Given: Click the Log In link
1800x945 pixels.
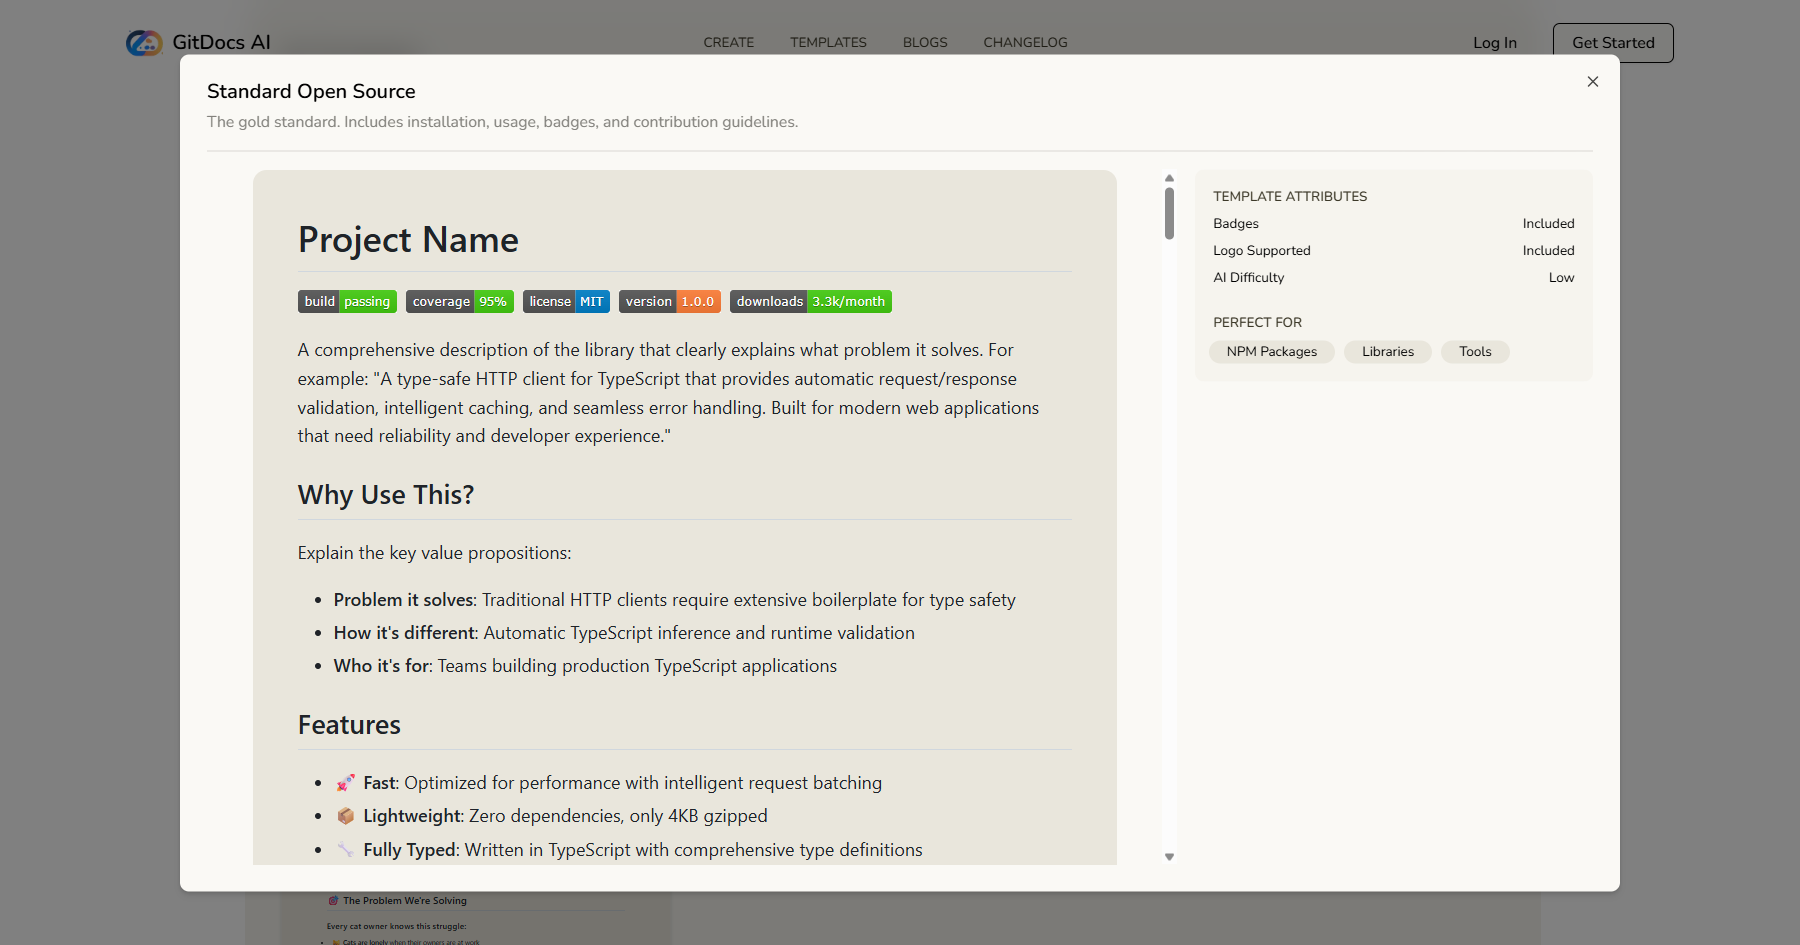Looking at the screenshot, I should (x=1494, y=43).
